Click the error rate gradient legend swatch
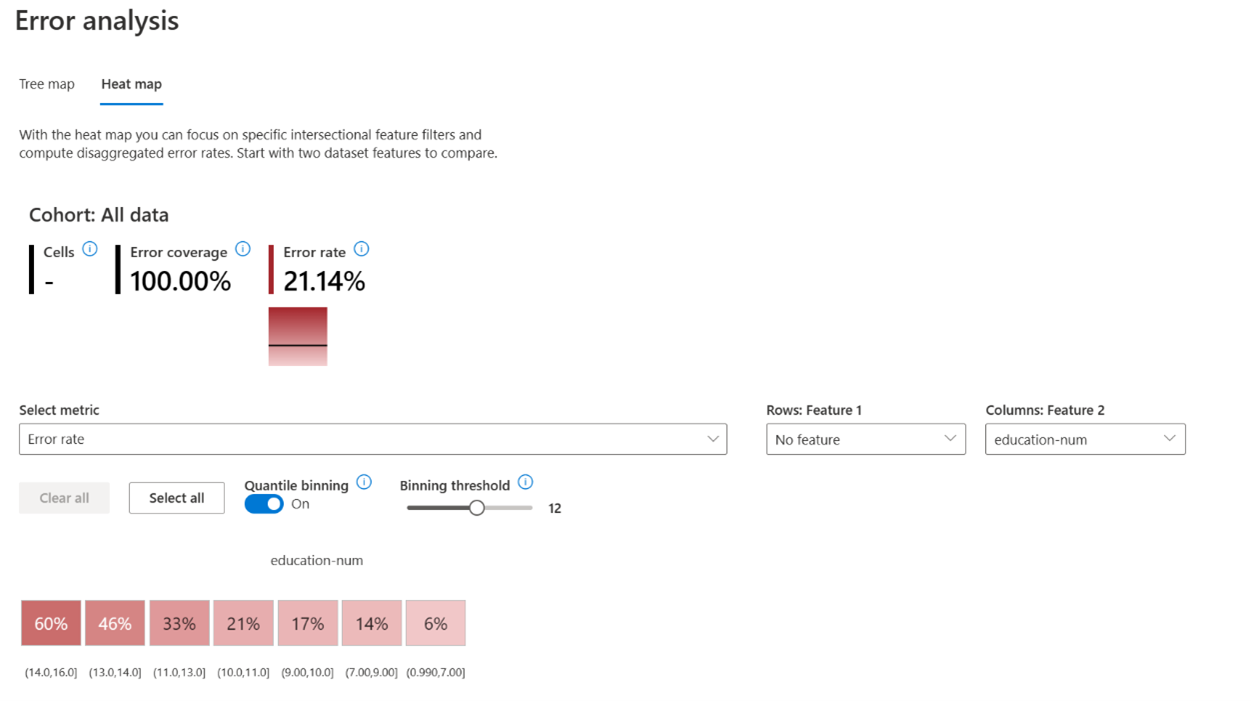Screen dimensions: 1251x701 click(297, 335)
